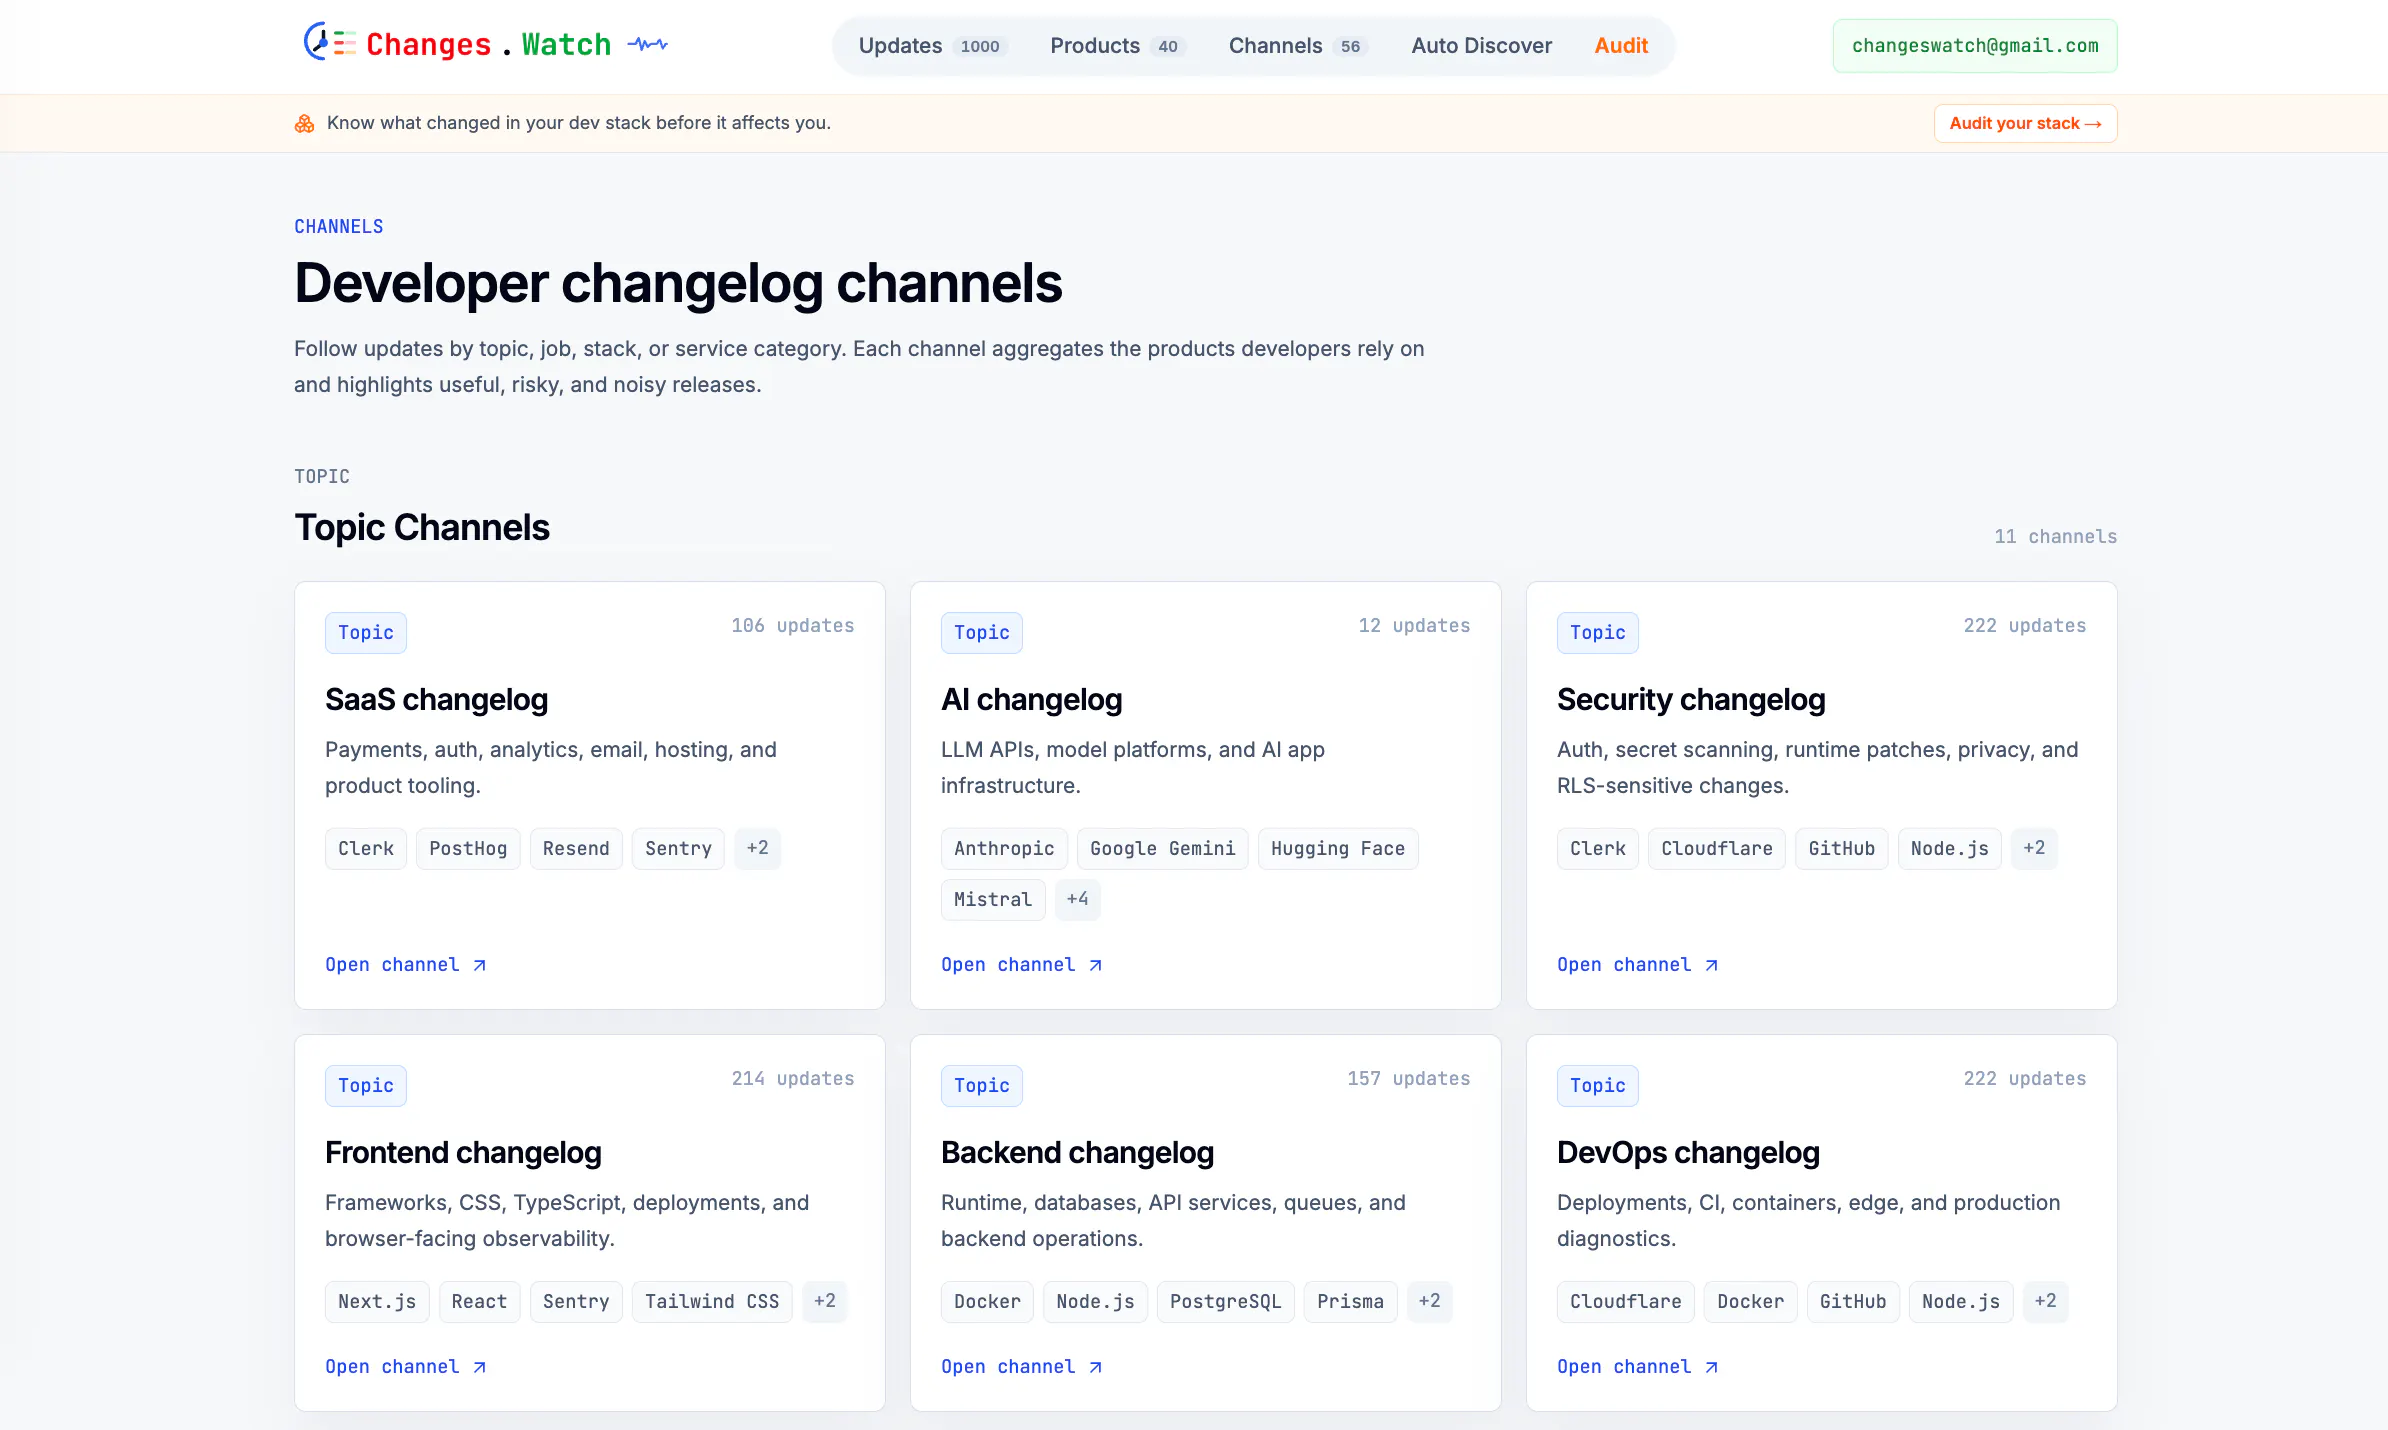Expand the +2 tags in Backend changelog
Screen dimensions: 2388x1430
(x=1429, y=1302)
